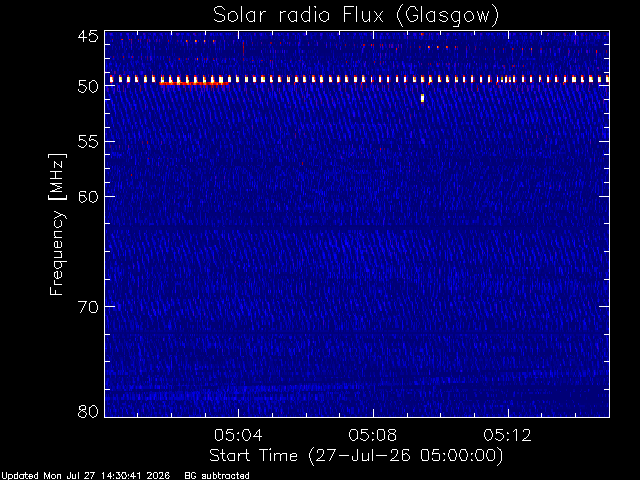Select the 55 MHz frequency axis label

point(88,142)
